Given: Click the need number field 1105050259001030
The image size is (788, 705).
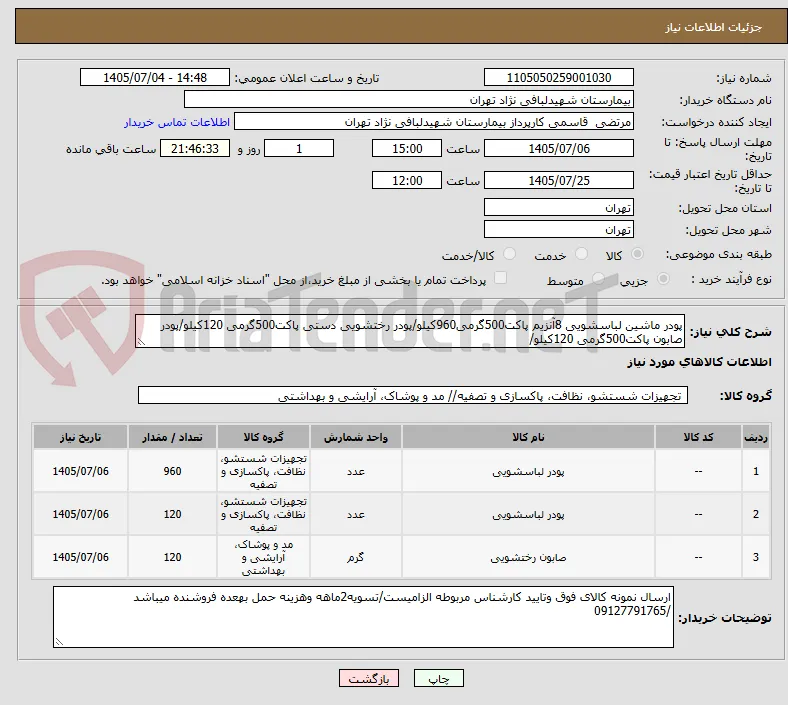Looking at the screenshot, I should 558,77.
